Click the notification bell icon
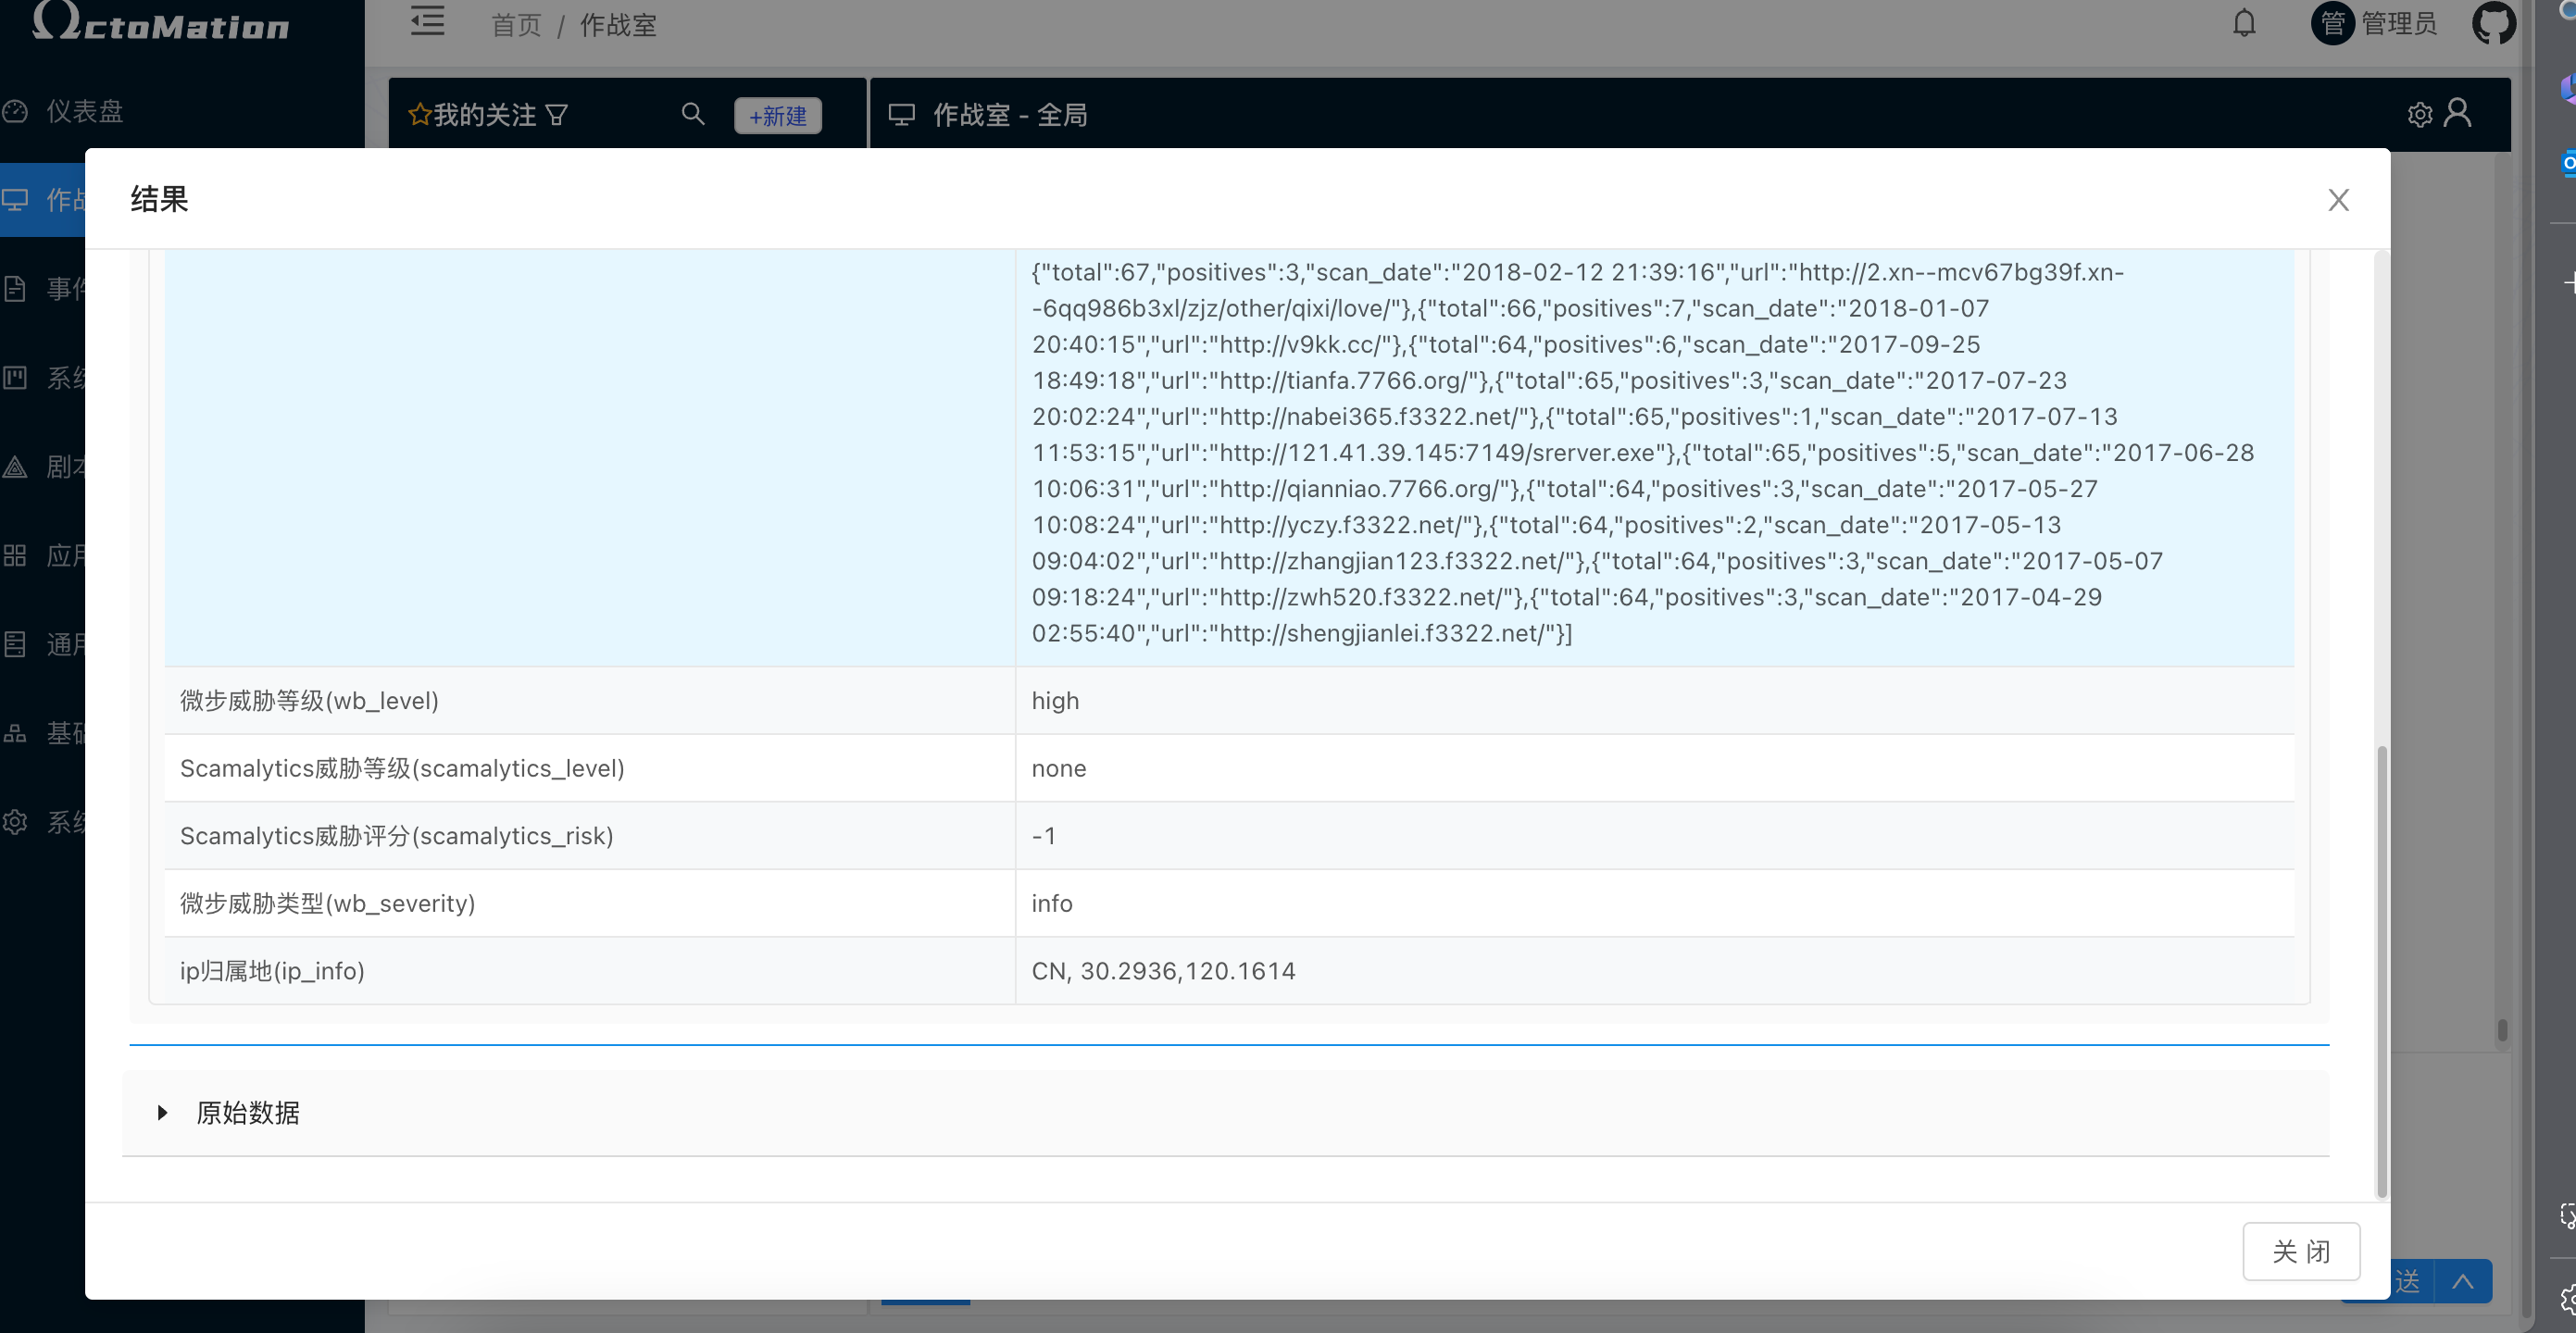Image resolution: width=2576 pixels, height=1333 pixels. click(x=2244, y=23)
